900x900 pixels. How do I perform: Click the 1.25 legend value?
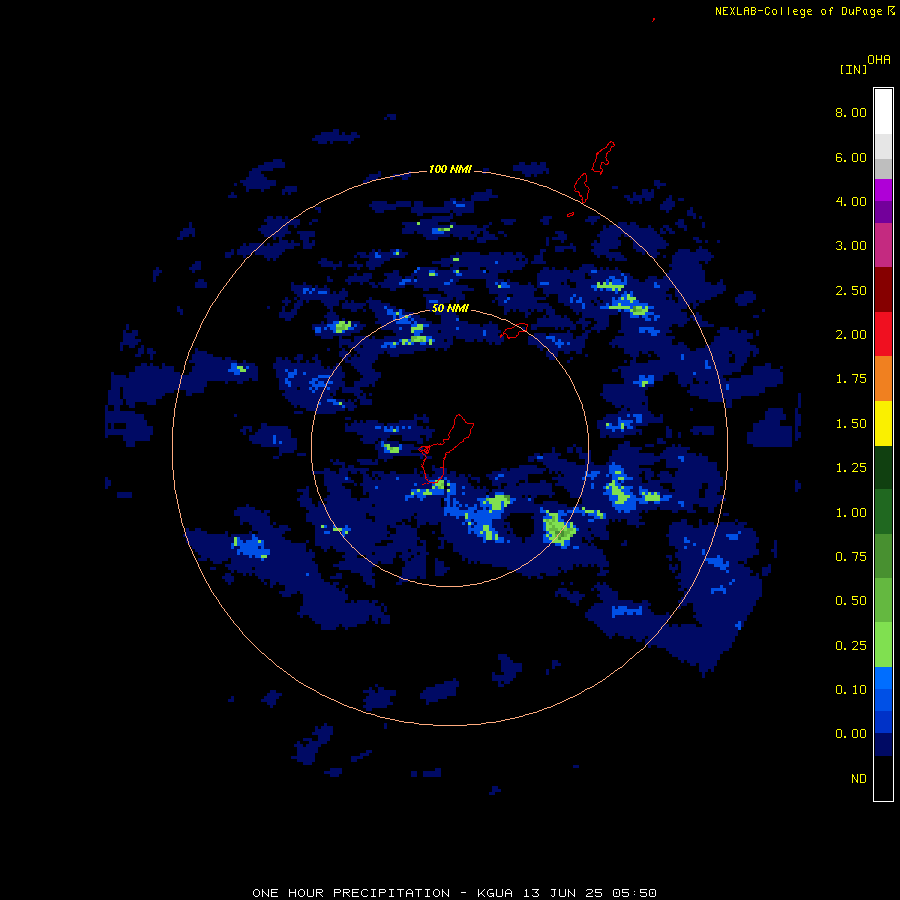[x=850, y=468]
